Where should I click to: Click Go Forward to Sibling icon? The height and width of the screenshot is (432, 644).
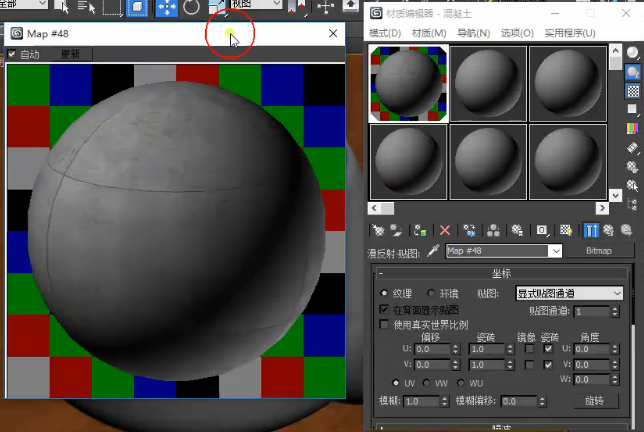click(626, 230)
